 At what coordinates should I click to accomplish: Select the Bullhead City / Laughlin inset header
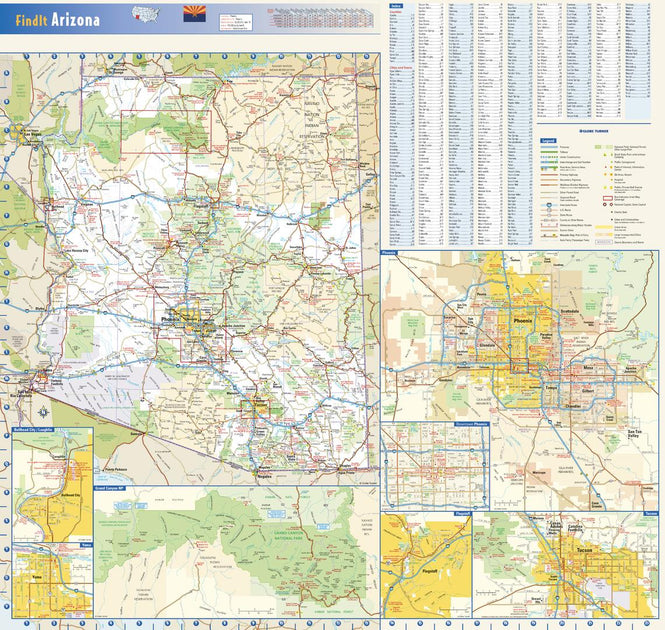point(38,432)
